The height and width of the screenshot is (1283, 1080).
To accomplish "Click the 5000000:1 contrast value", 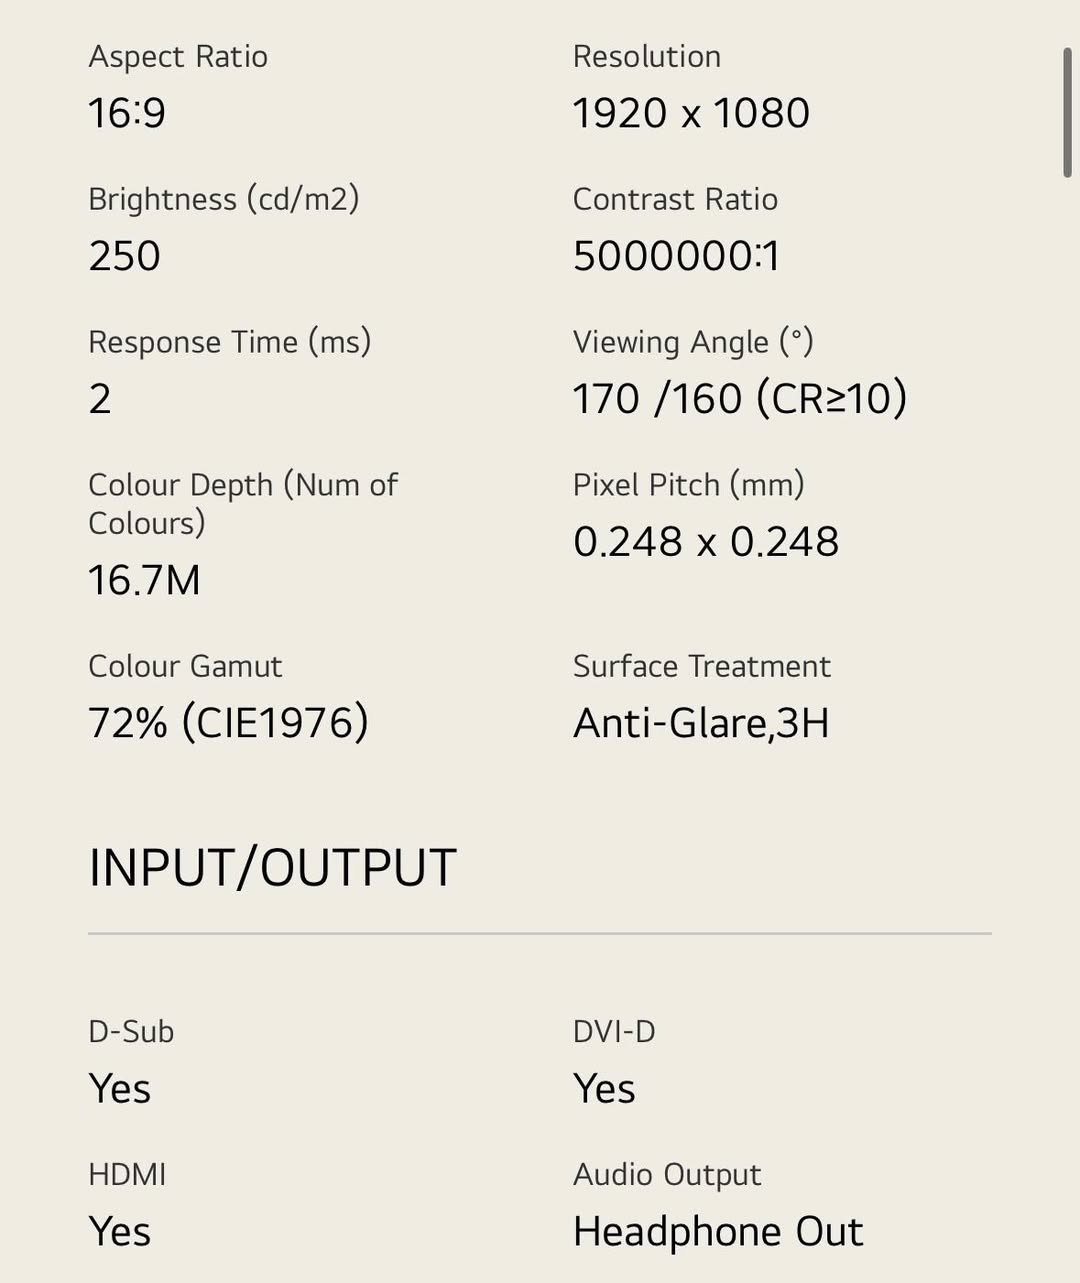I will pos(676,256).
